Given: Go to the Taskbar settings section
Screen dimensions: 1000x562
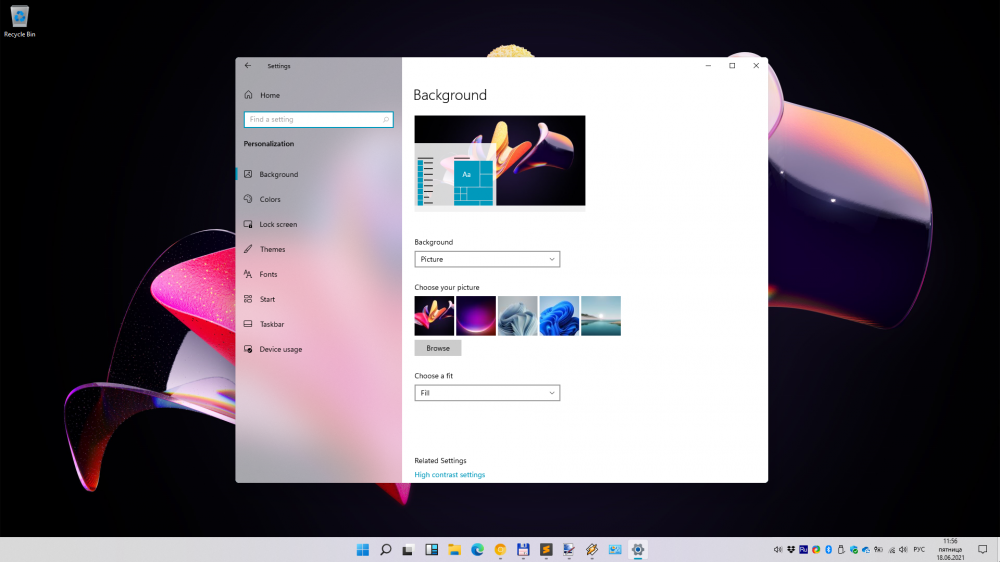Looking at the screenshot, I should coord(271,324).
